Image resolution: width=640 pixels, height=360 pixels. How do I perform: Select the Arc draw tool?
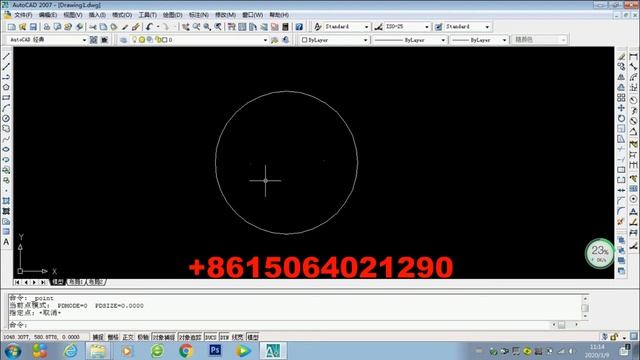6,108
